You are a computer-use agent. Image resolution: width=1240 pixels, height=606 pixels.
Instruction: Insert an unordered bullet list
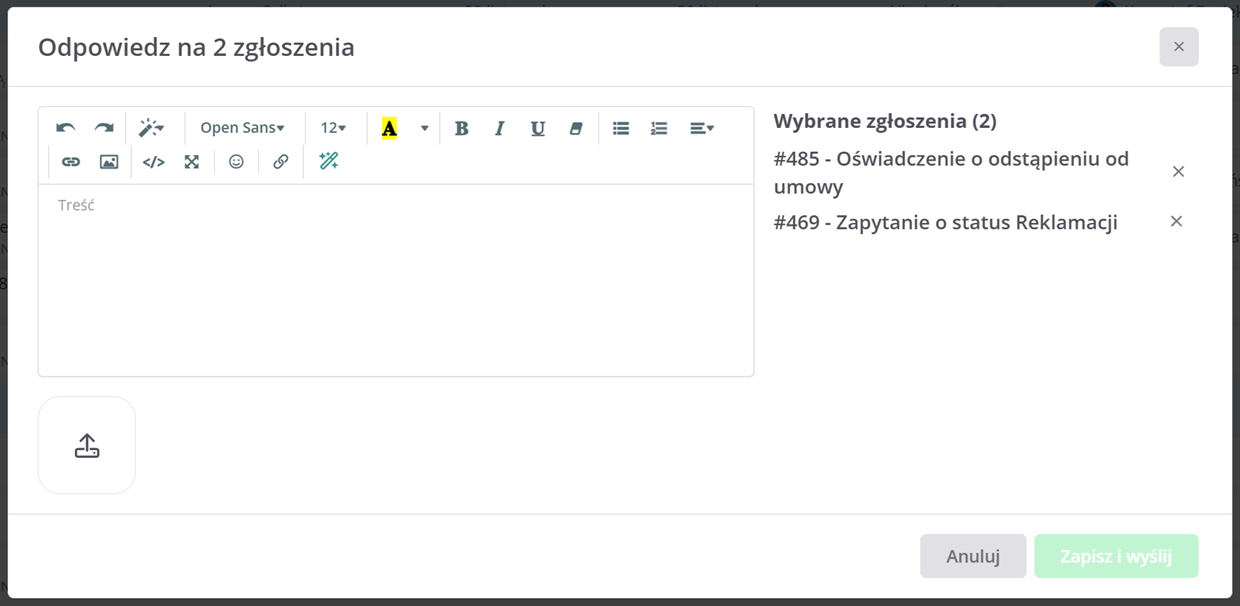coord(621,128)
